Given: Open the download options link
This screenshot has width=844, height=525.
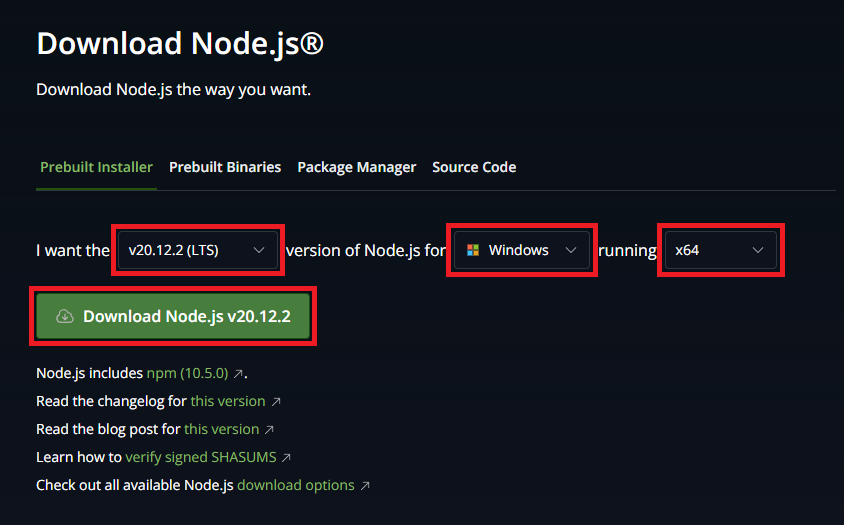Looking at the screenshot, I should pos(296,485).
